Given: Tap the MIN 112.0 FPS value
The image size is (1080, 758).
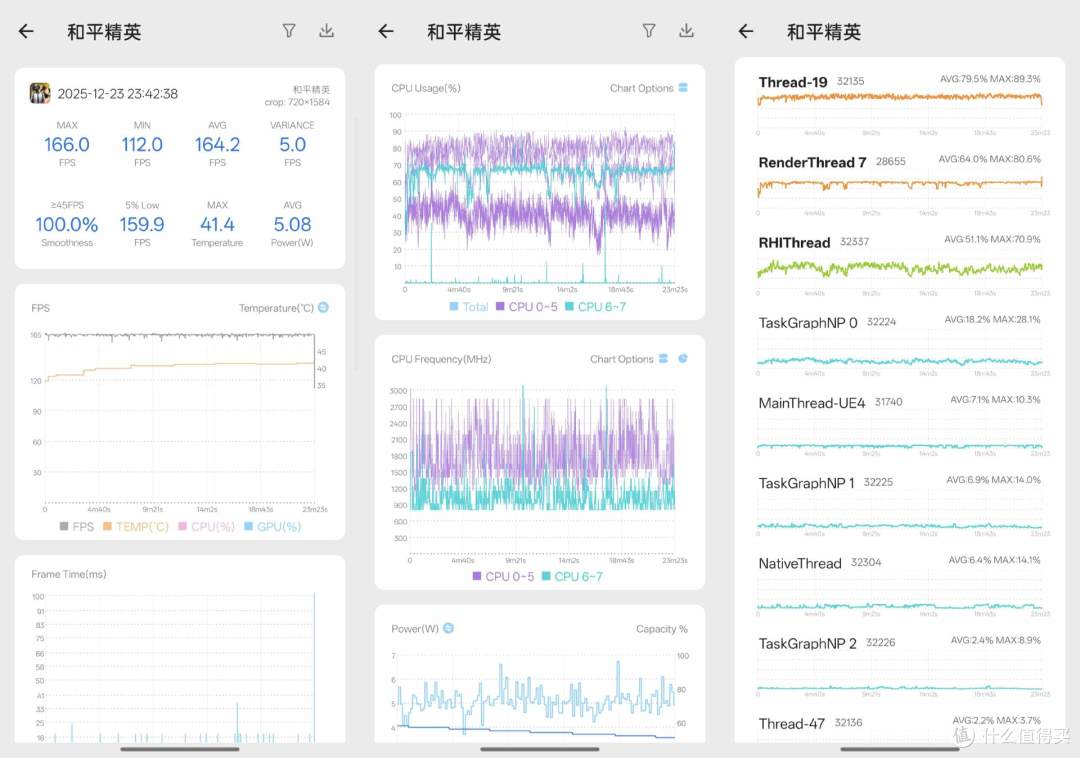Looking at the screenshot, I should 142,144.
